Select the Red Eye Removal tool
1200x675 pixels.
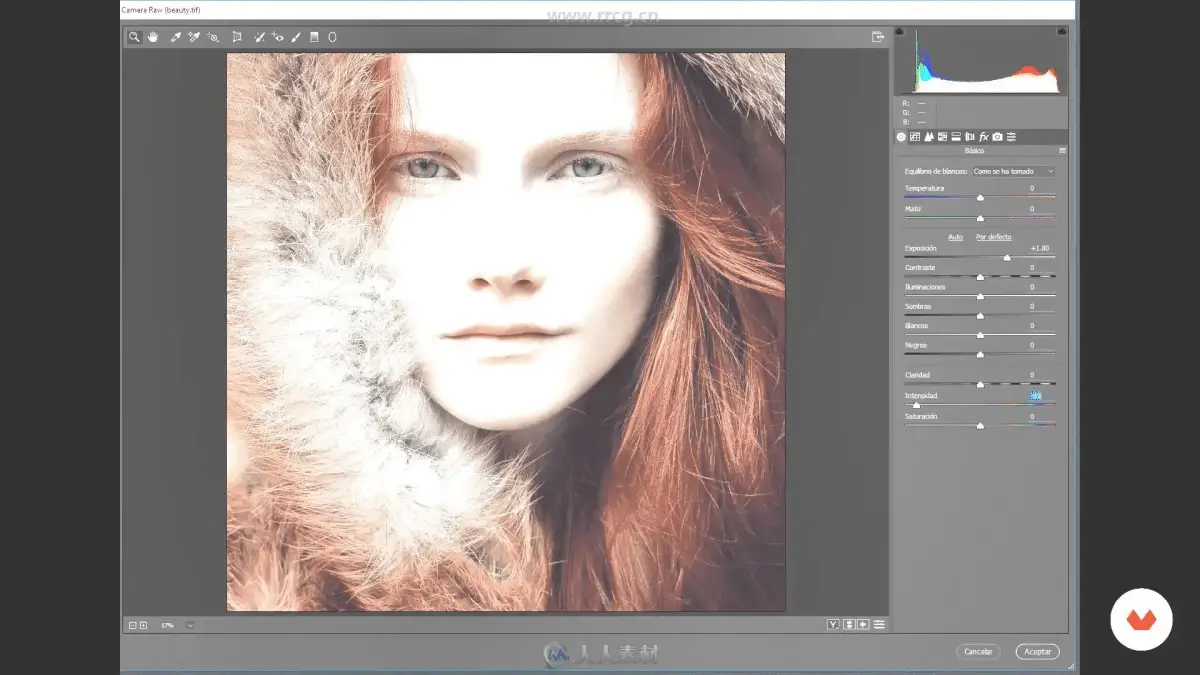(278, 37)
